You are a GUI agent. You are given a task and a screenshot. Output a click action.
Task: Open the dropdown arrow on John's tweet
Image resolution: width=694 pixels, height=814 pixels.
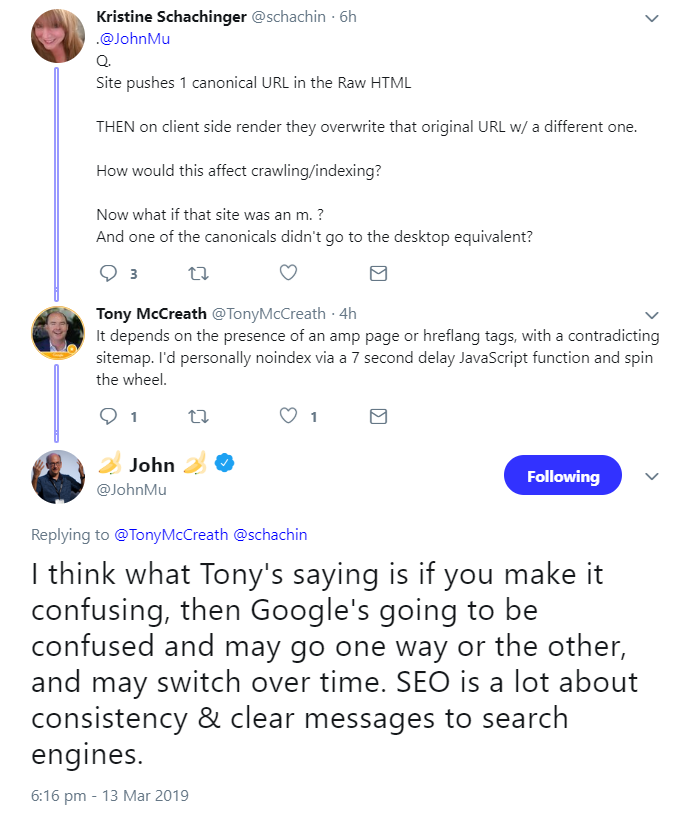pyautogui.click(x=651, y=475)
